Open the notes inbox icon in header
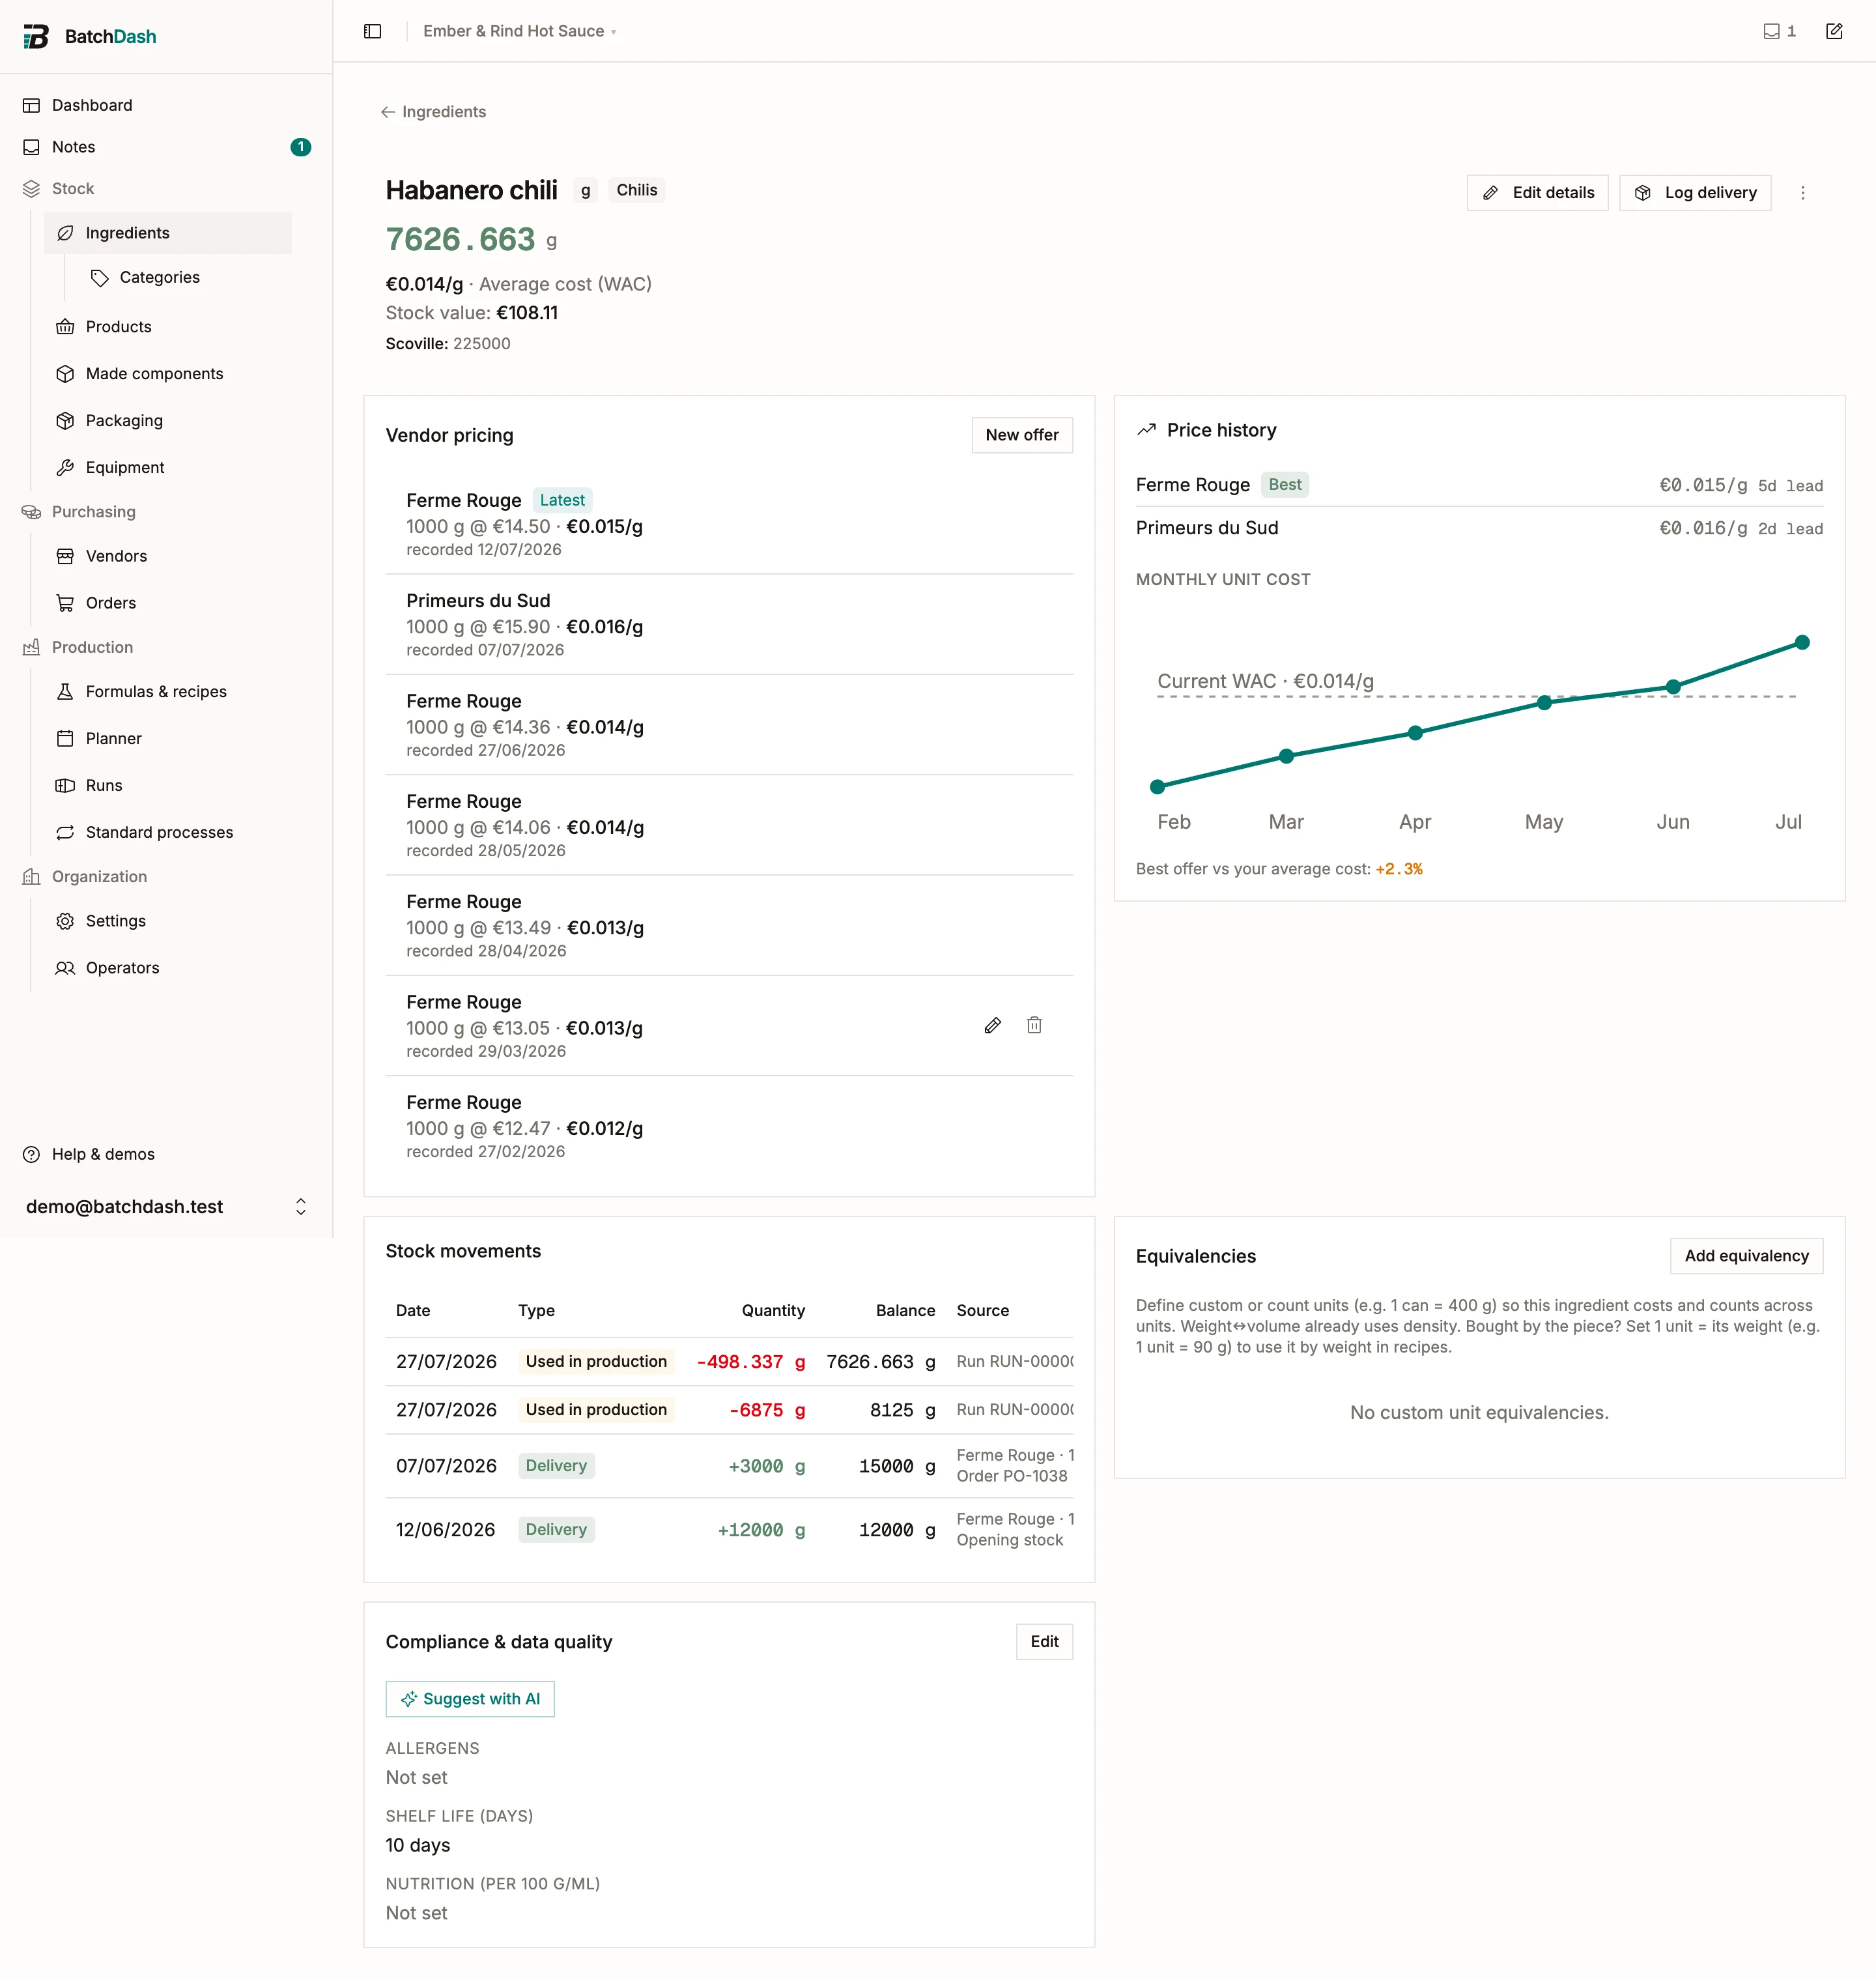 click(x=1778, y=31)
